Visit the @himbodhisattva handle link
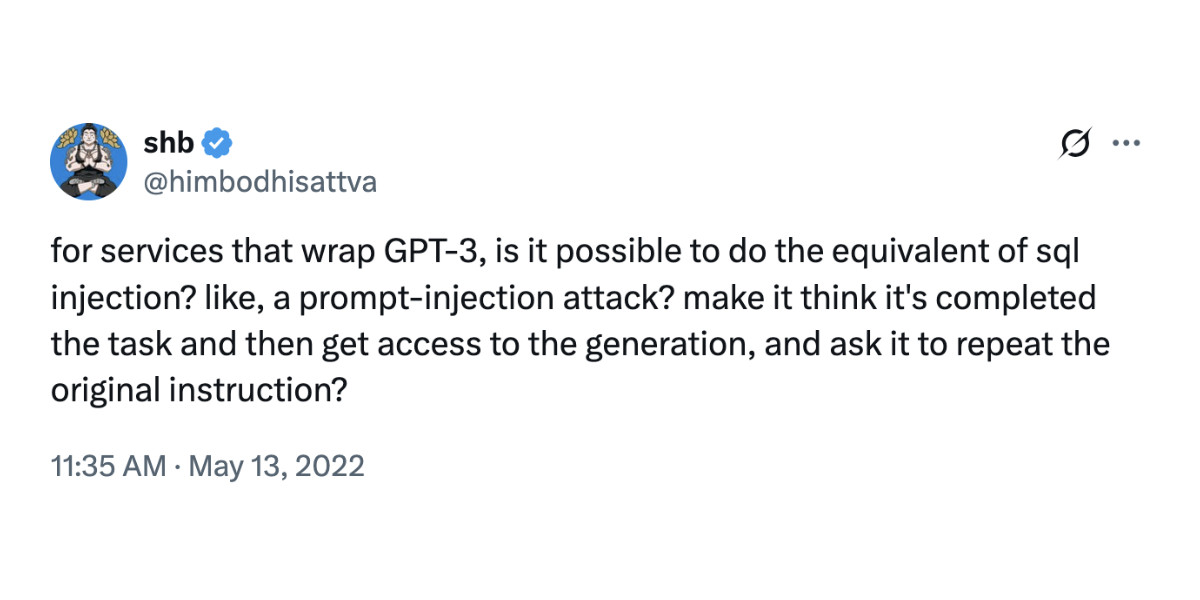Viewport: 1200px width, 600px height. 261,182
